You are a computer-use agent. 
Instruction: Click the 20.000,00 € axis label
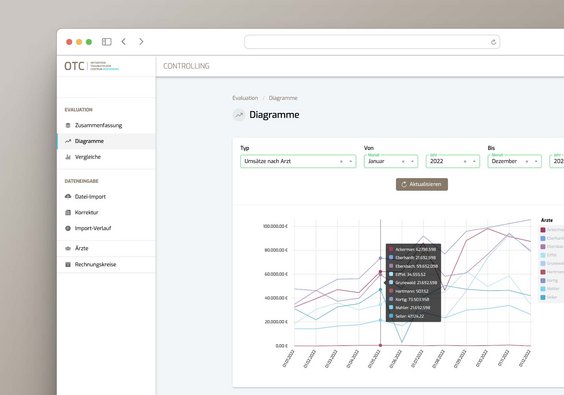pos(276,322)
